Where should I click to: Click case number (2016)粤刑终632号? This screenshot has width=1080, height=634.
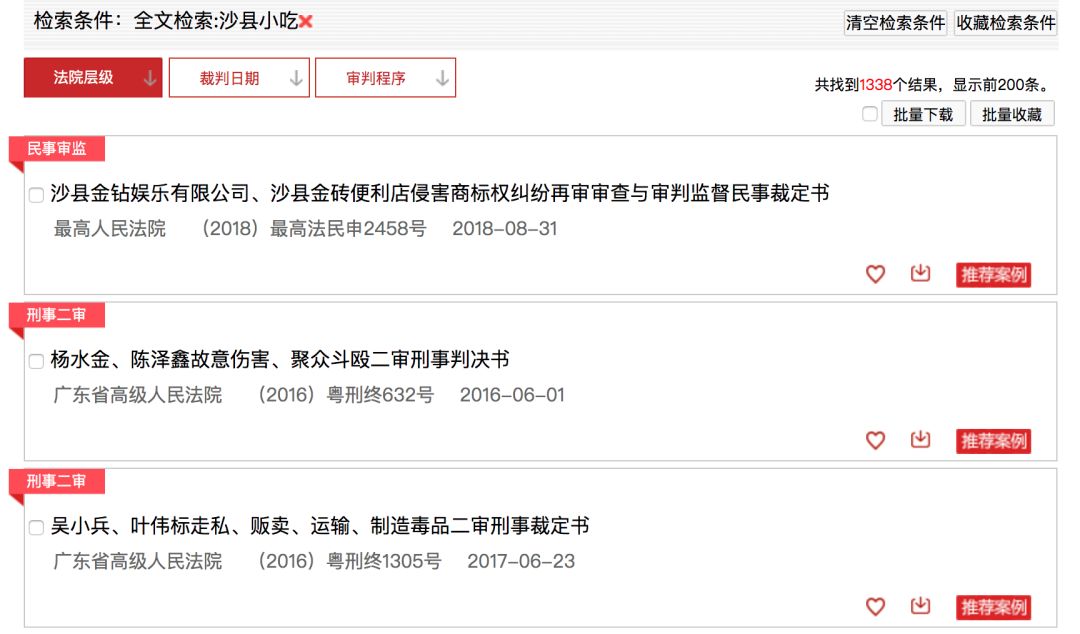tap(346, 395)
